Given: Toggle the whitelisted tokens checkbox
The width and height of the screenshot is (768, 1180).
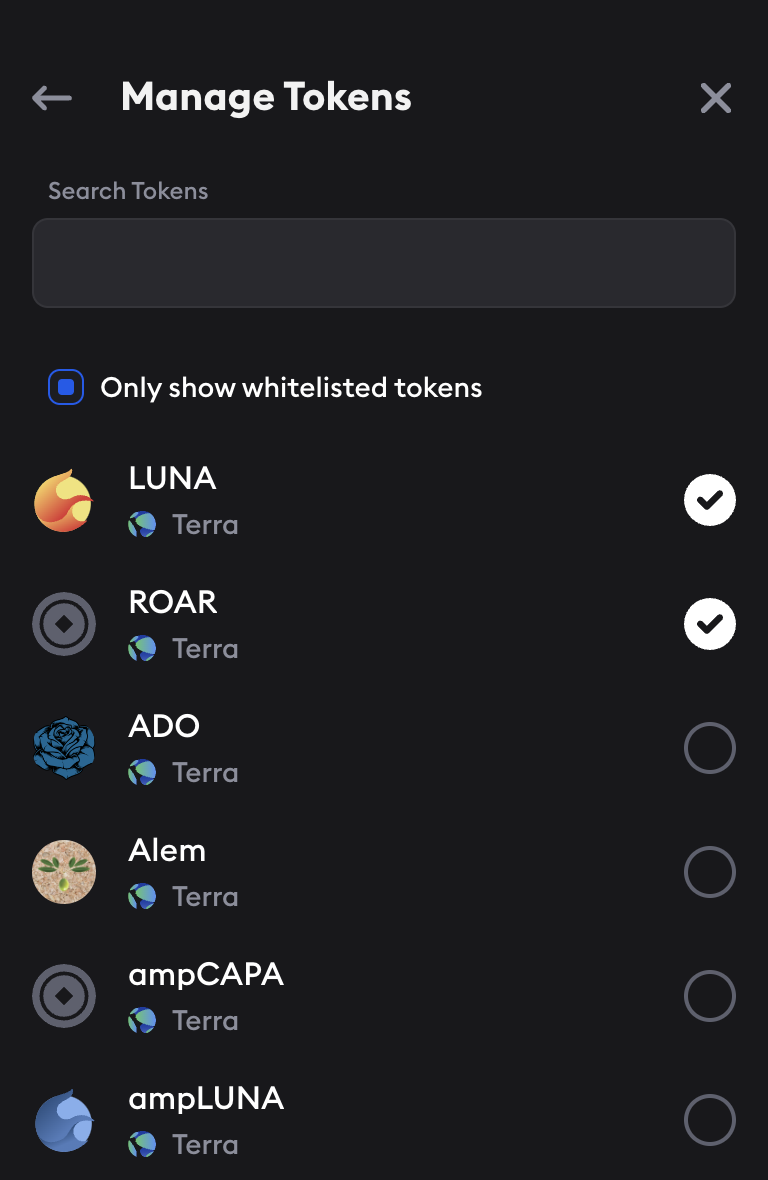Looking at the screenshot, I should pos(66,387).
